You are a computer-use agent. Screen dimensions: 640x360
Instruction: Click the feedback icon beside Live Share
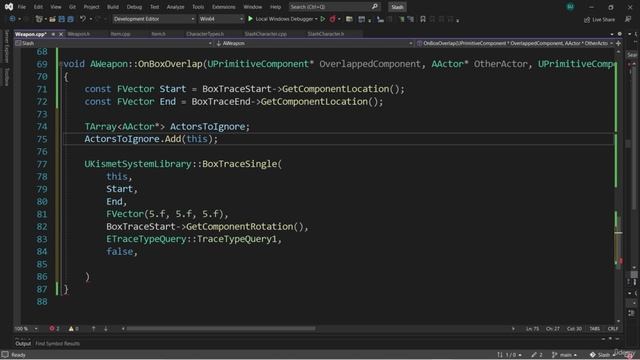click(628, 19)
